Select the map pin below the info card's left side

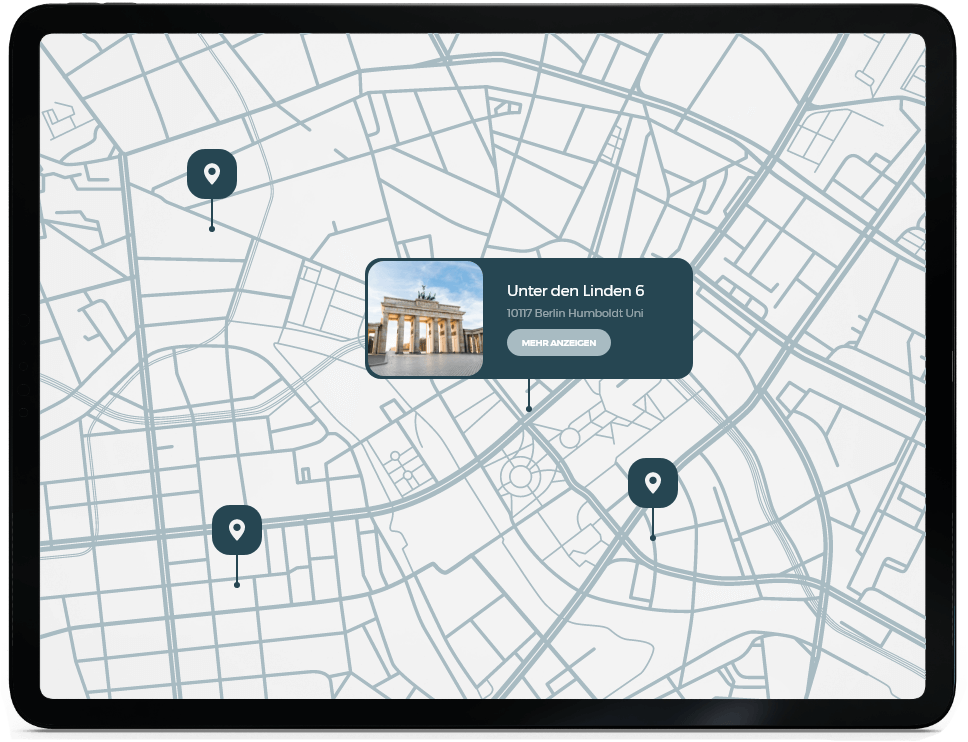[x=236, y=530]
